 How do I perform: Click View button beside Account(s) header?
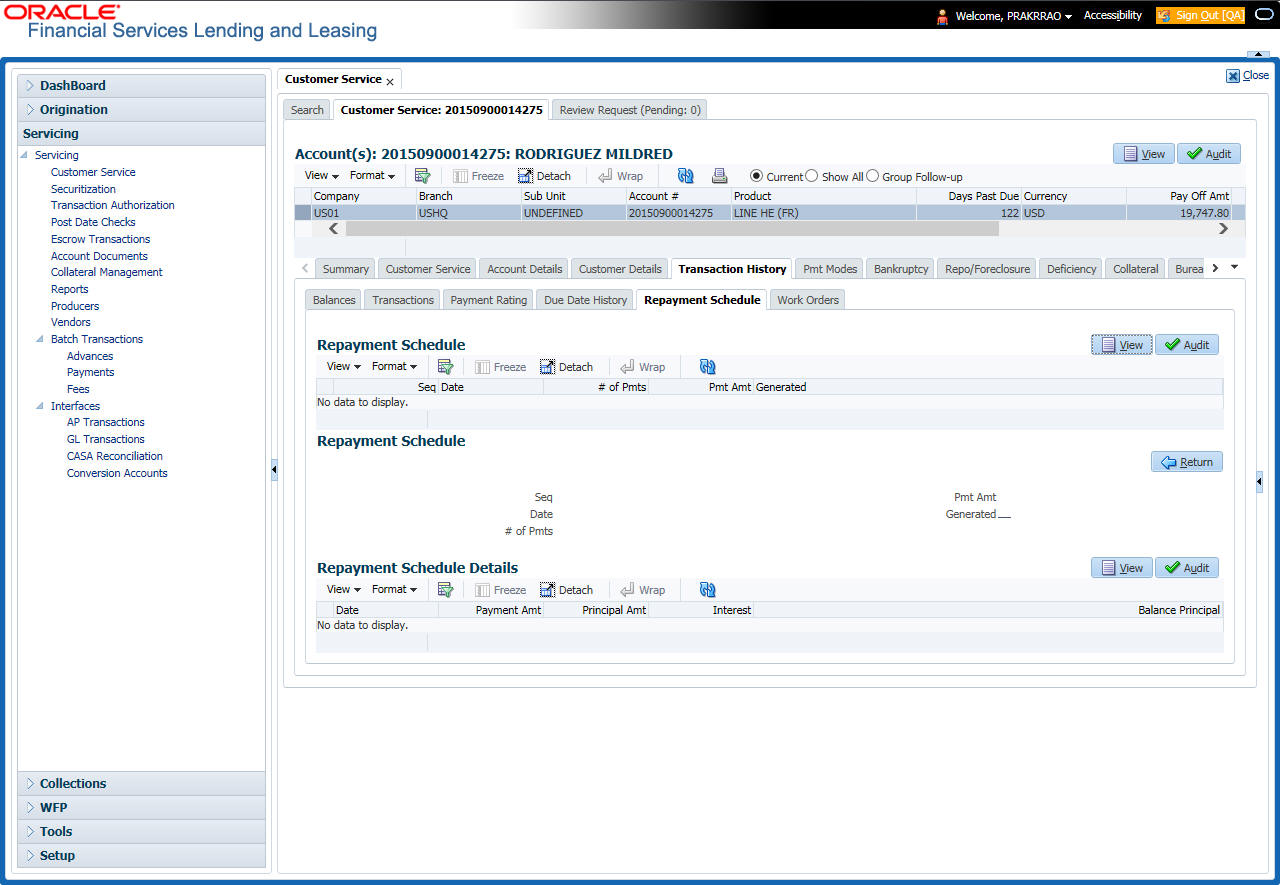coord(1144,154)
